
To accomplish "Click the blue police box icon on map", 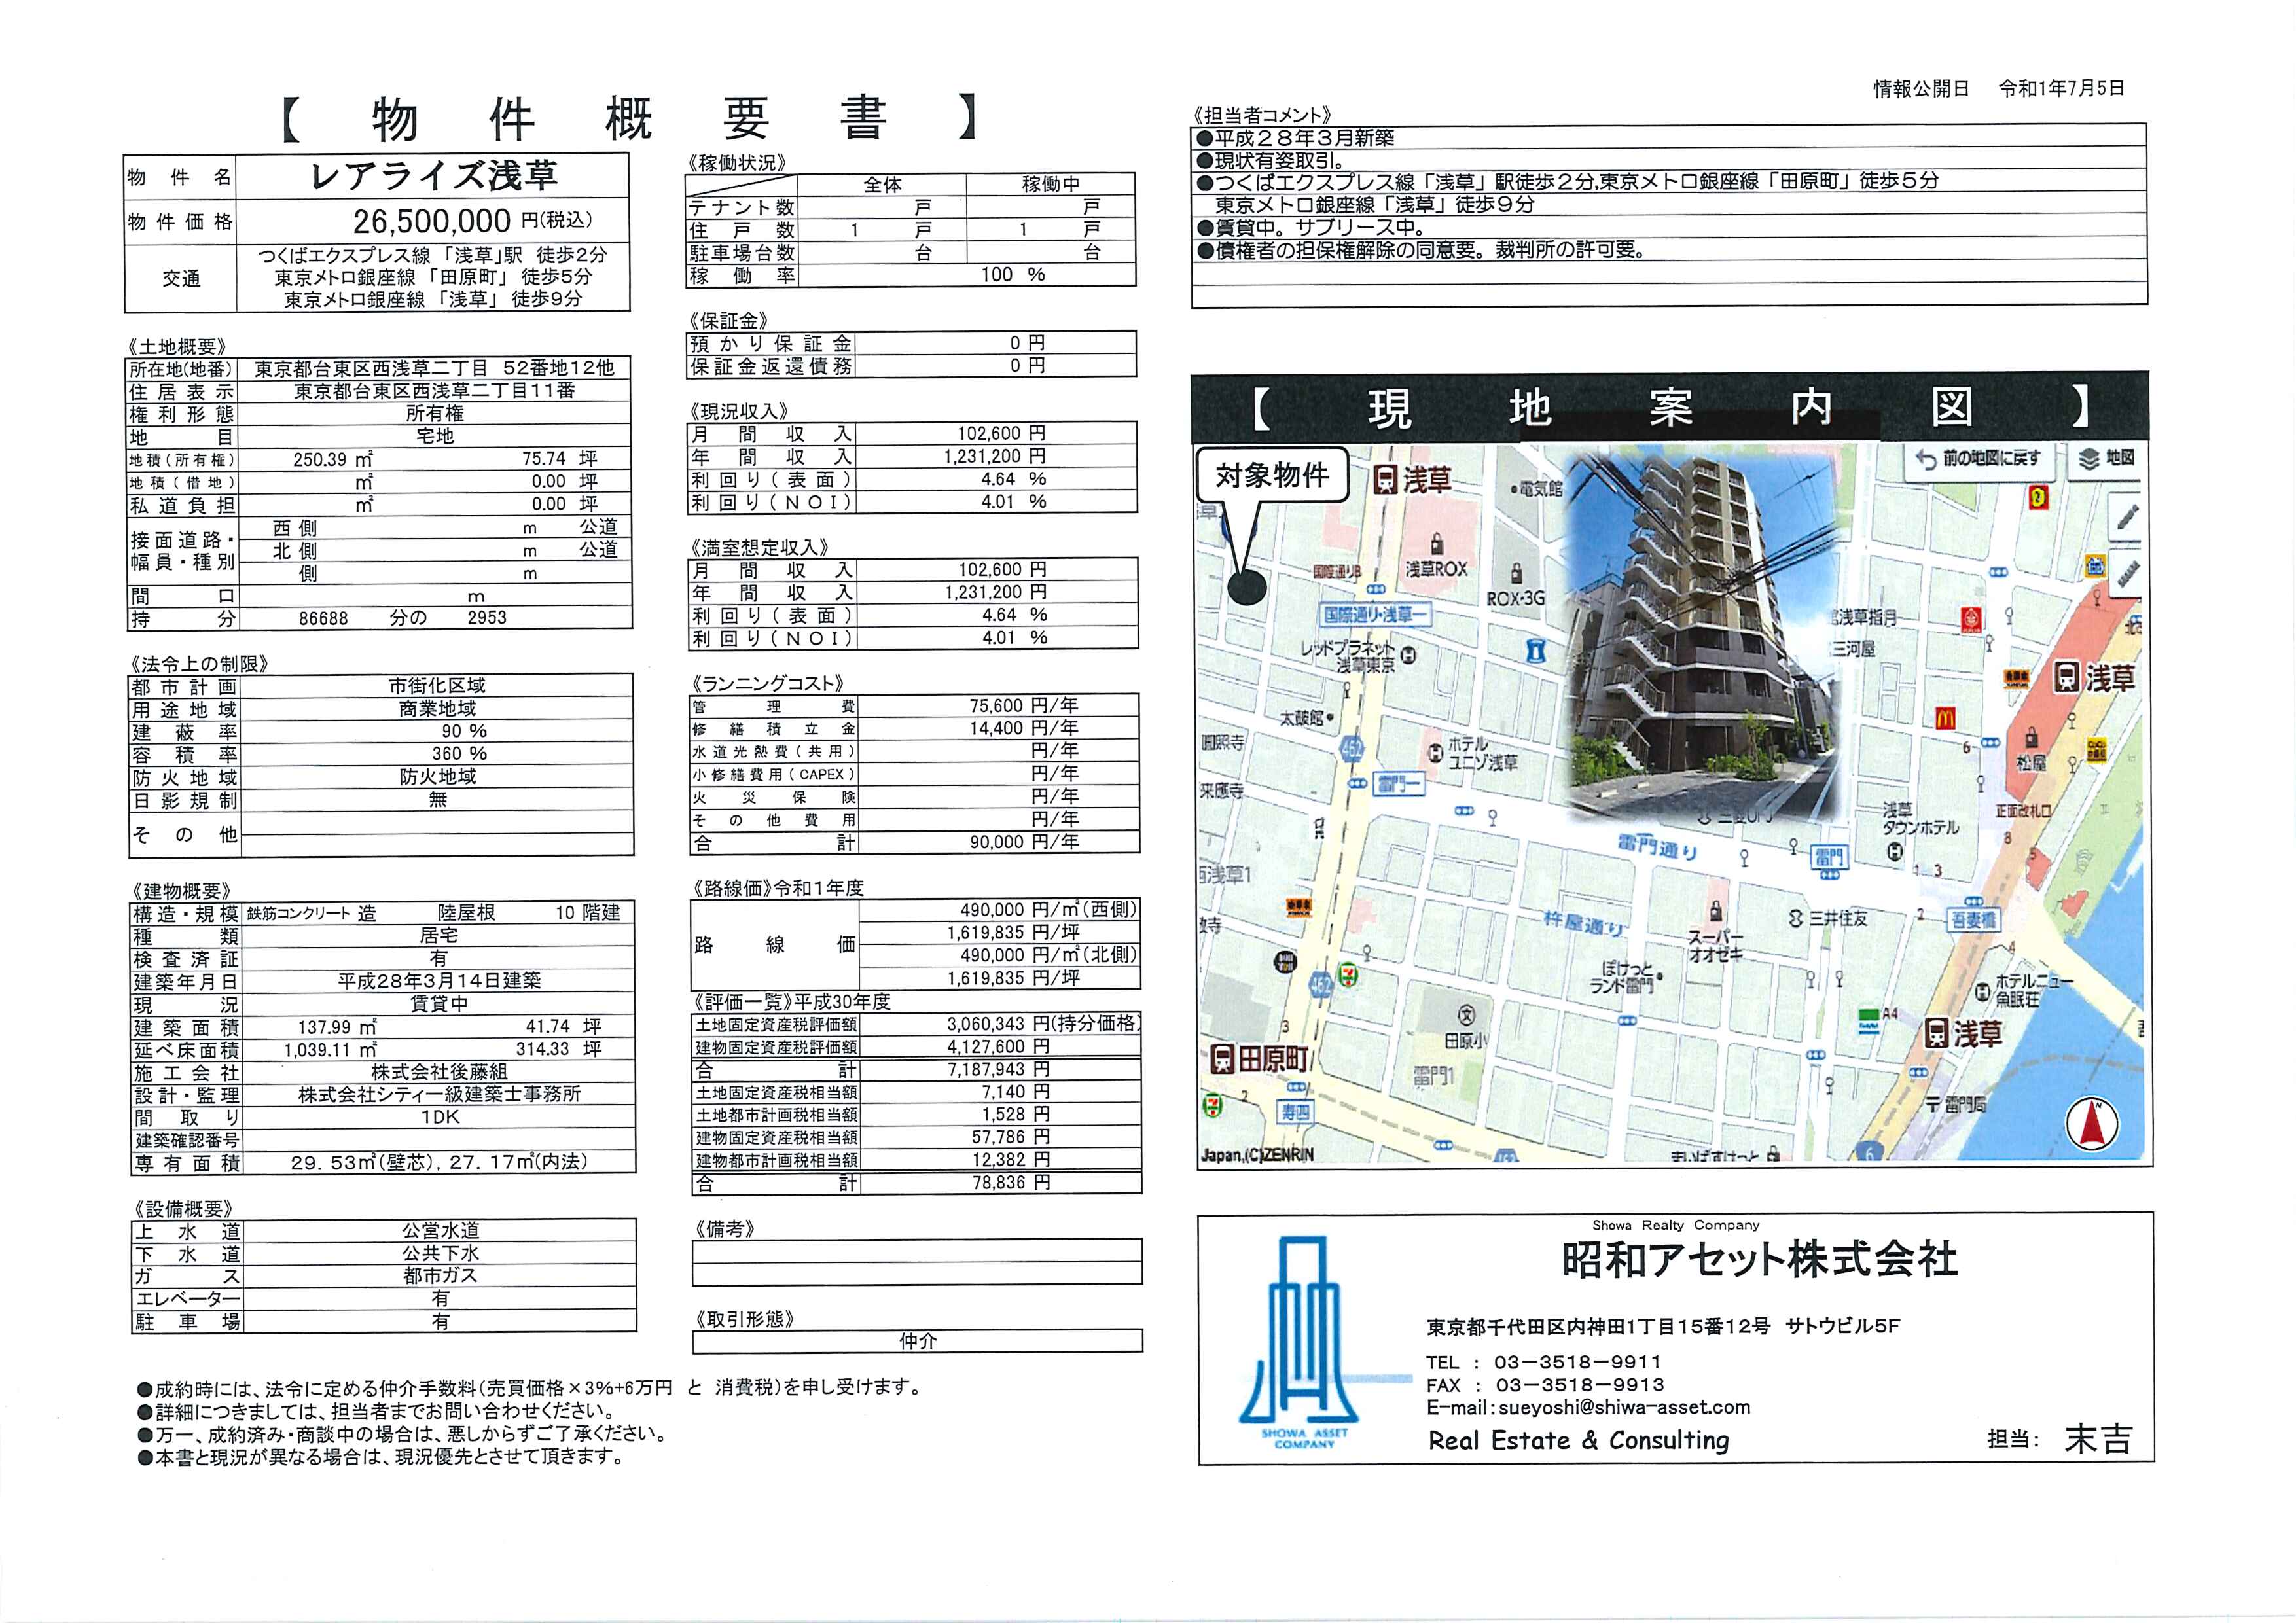I will [x=1537, y=650].
